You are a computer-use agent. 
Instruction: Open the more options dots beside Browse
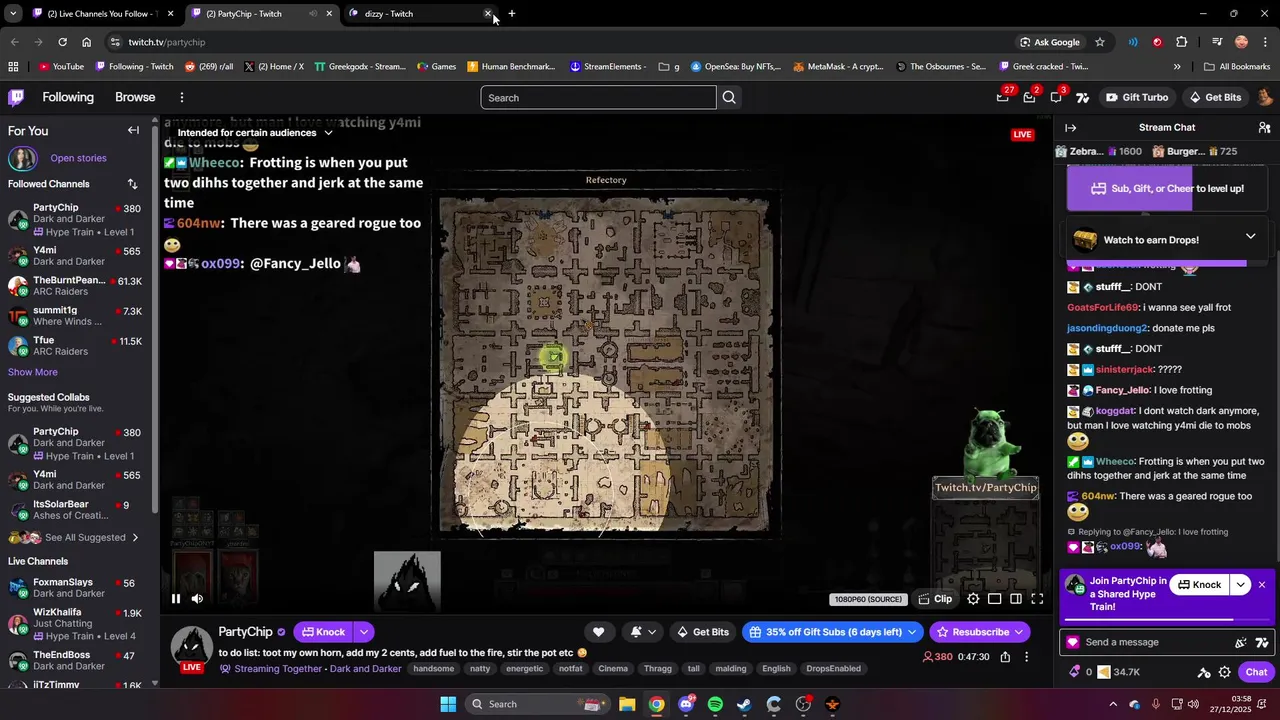[182, 97]
